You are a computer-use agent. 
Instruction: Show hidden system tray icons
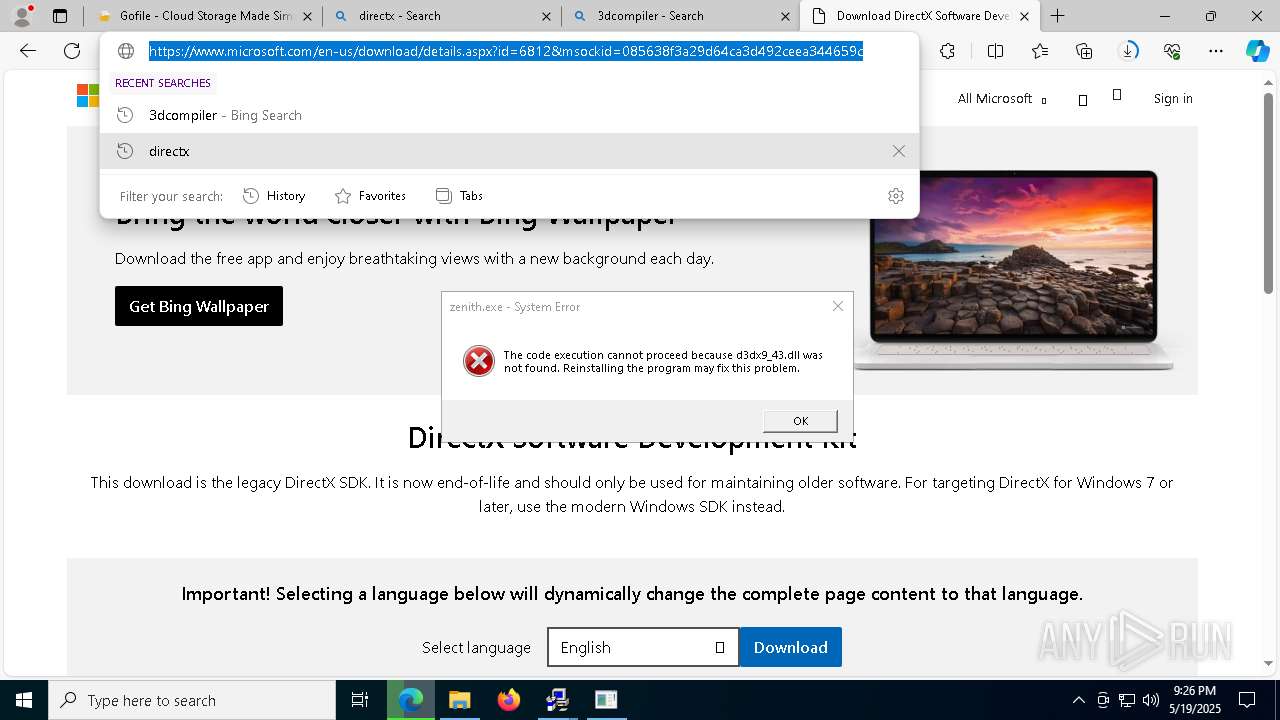click(1078, 700)
